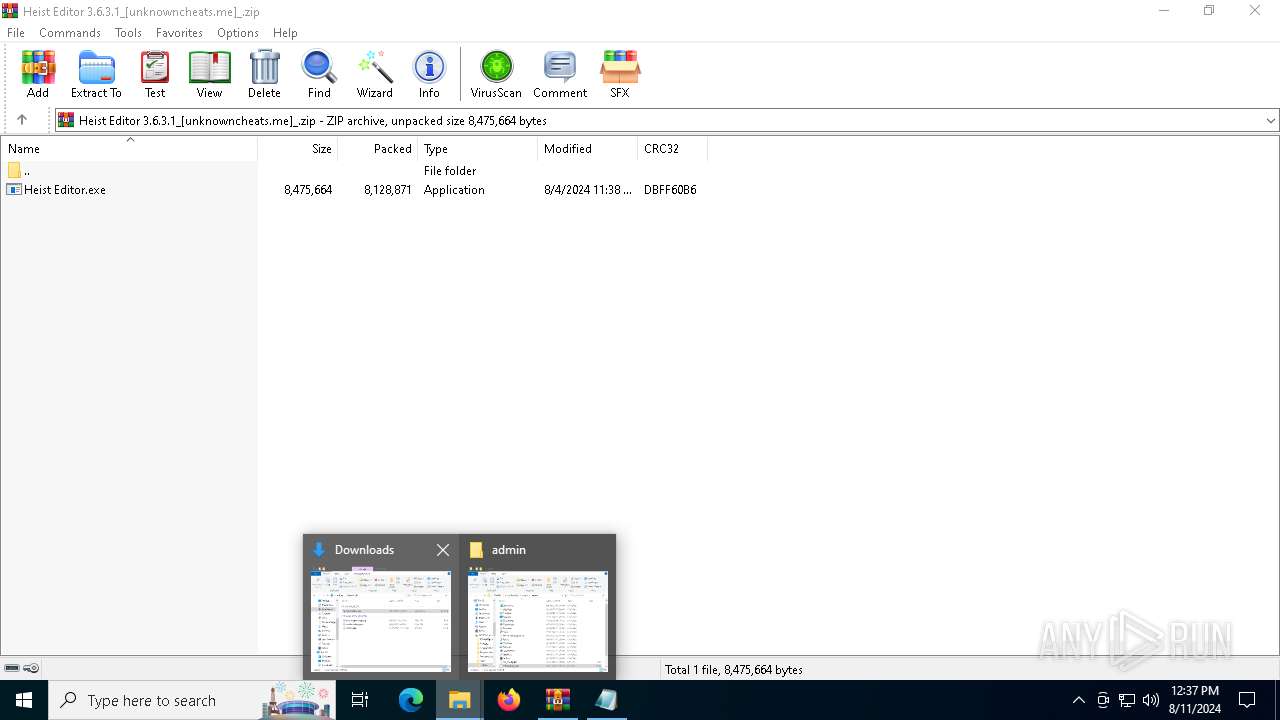Open the taskbar clock and date
The image size is (1280, 720).
(1195, 700)
